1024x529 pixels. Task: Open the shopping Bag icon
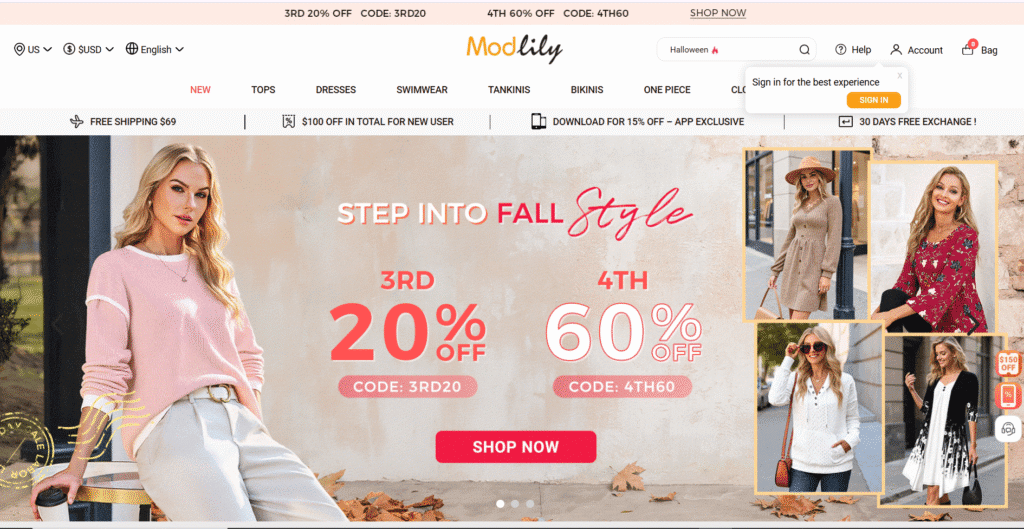pyautogui.click(x=968, y=49)
